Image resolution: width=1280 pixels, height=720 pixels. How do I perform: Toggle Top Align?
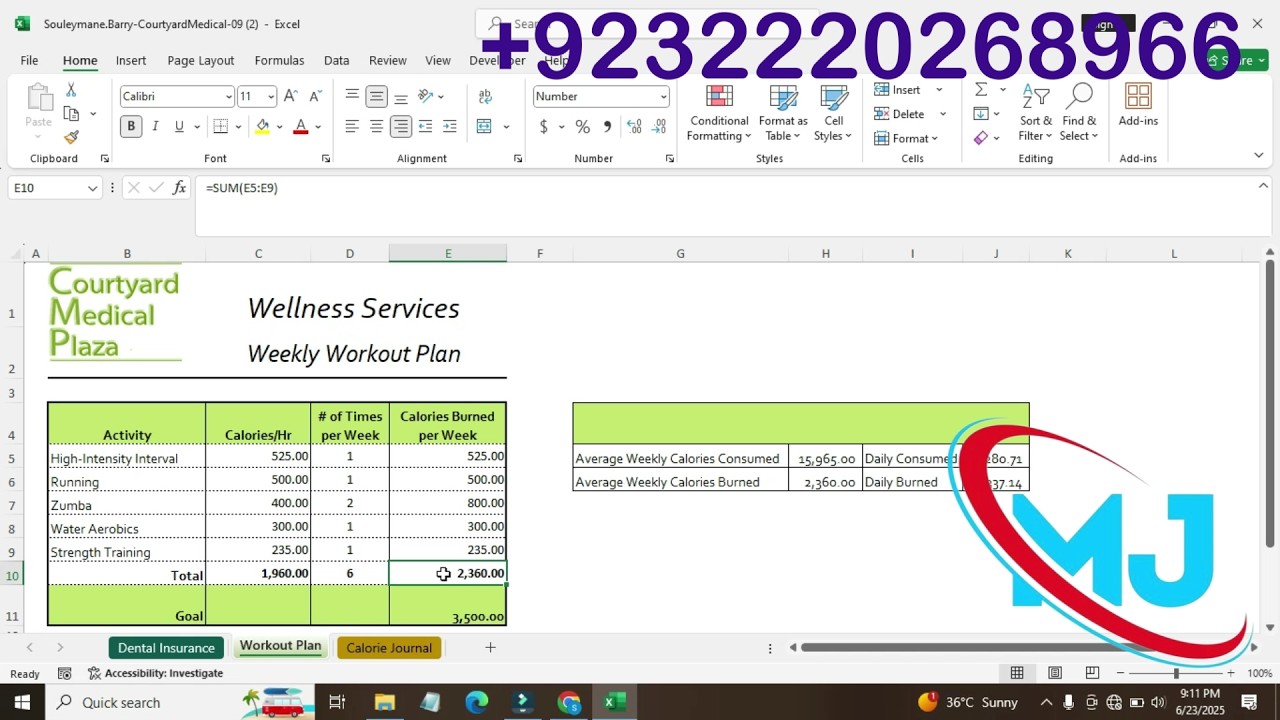tap(352, 96)
